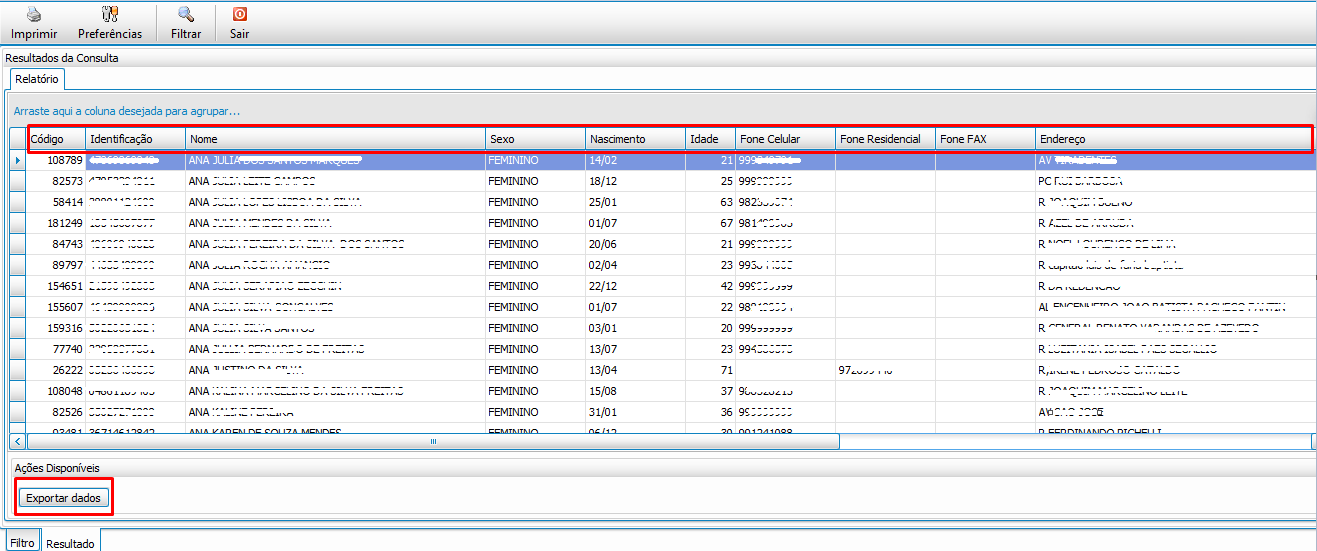Click birth date 13/04 cell
1317x551 pixels.
(x=635, y=370)
